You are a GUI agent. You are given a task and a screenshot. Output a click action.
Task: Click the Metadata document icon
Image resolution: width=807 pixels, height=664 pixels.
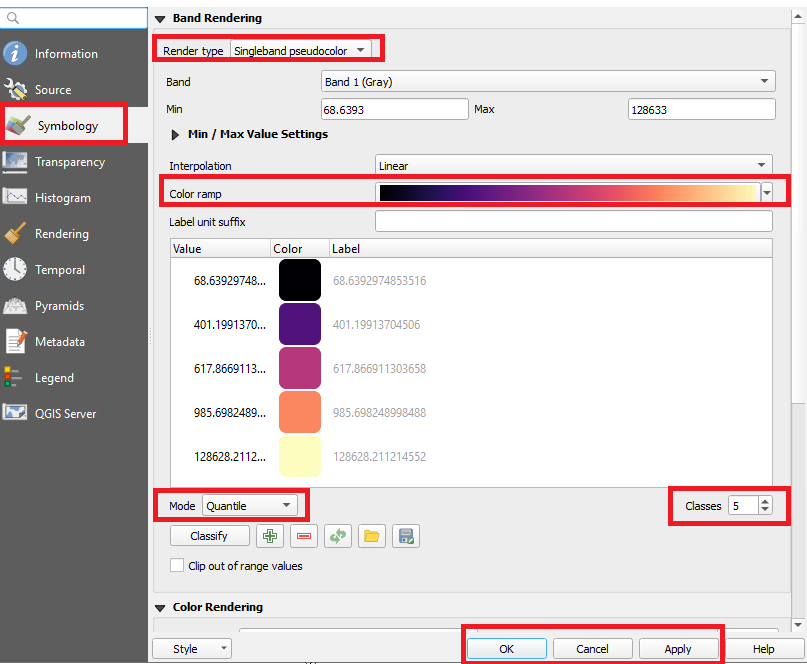15,341
